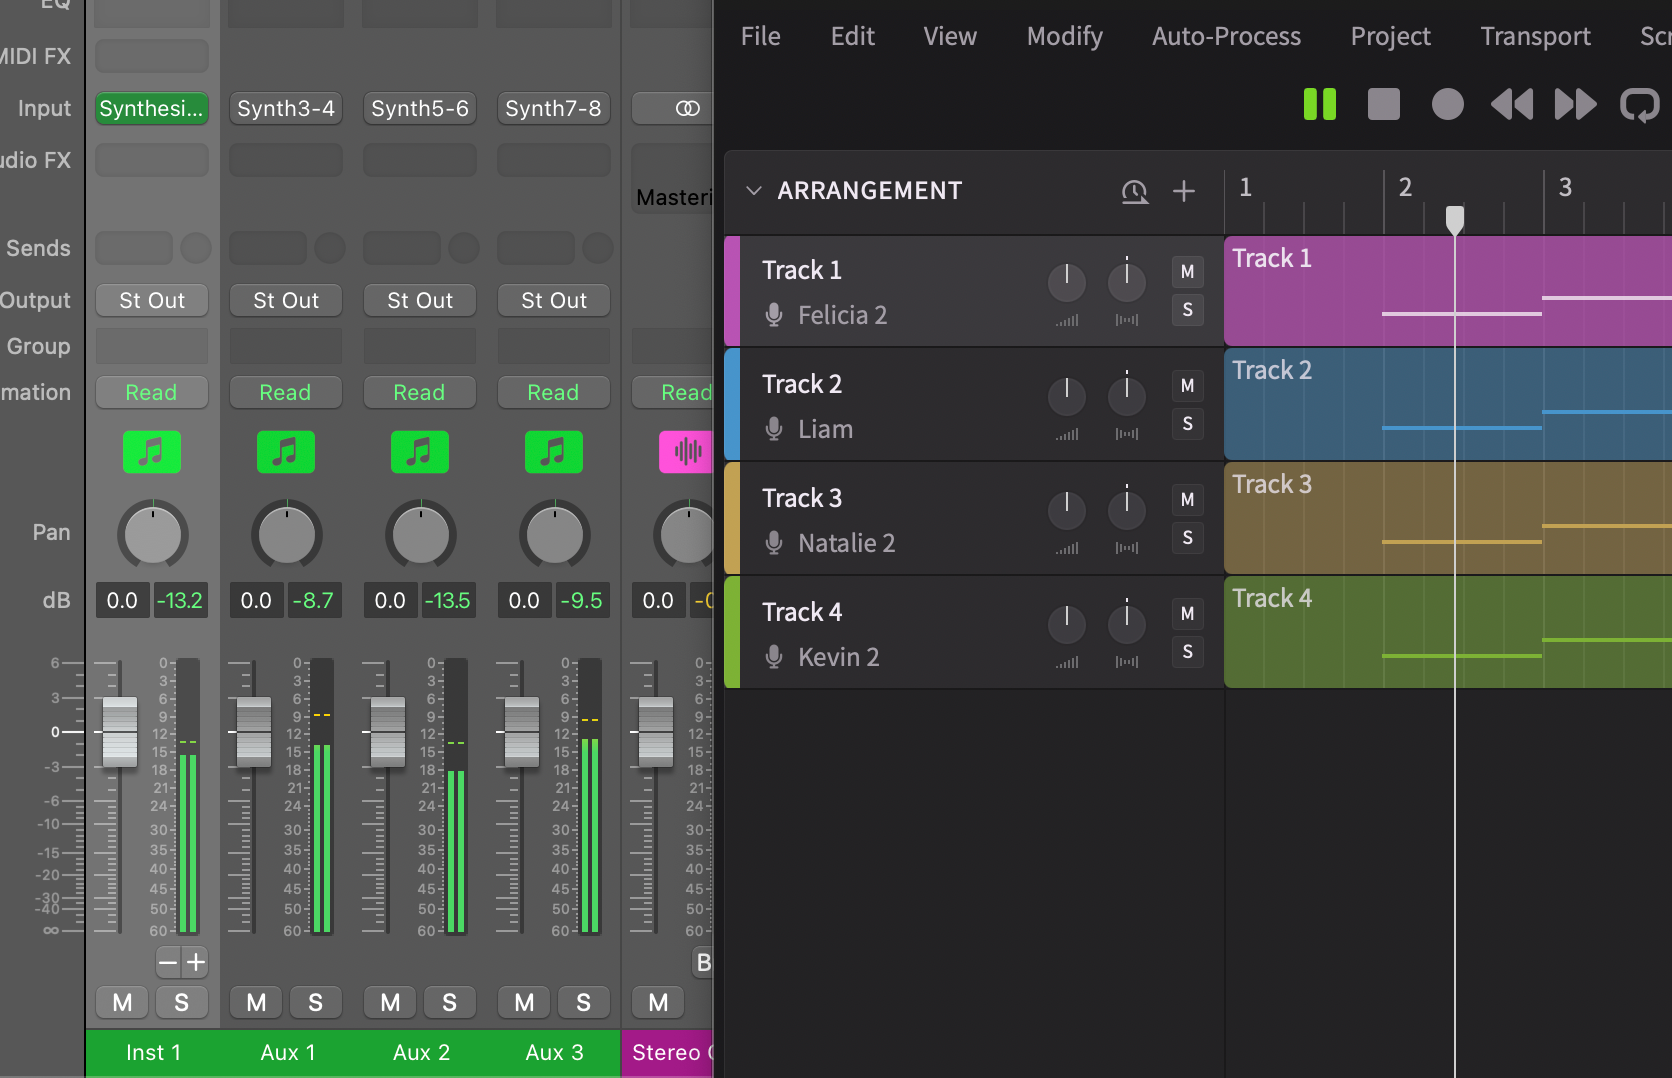Open Inst 1 Read automation mode menu
Viewport: 1672px width, 1078px height.
tap(152, 392)
